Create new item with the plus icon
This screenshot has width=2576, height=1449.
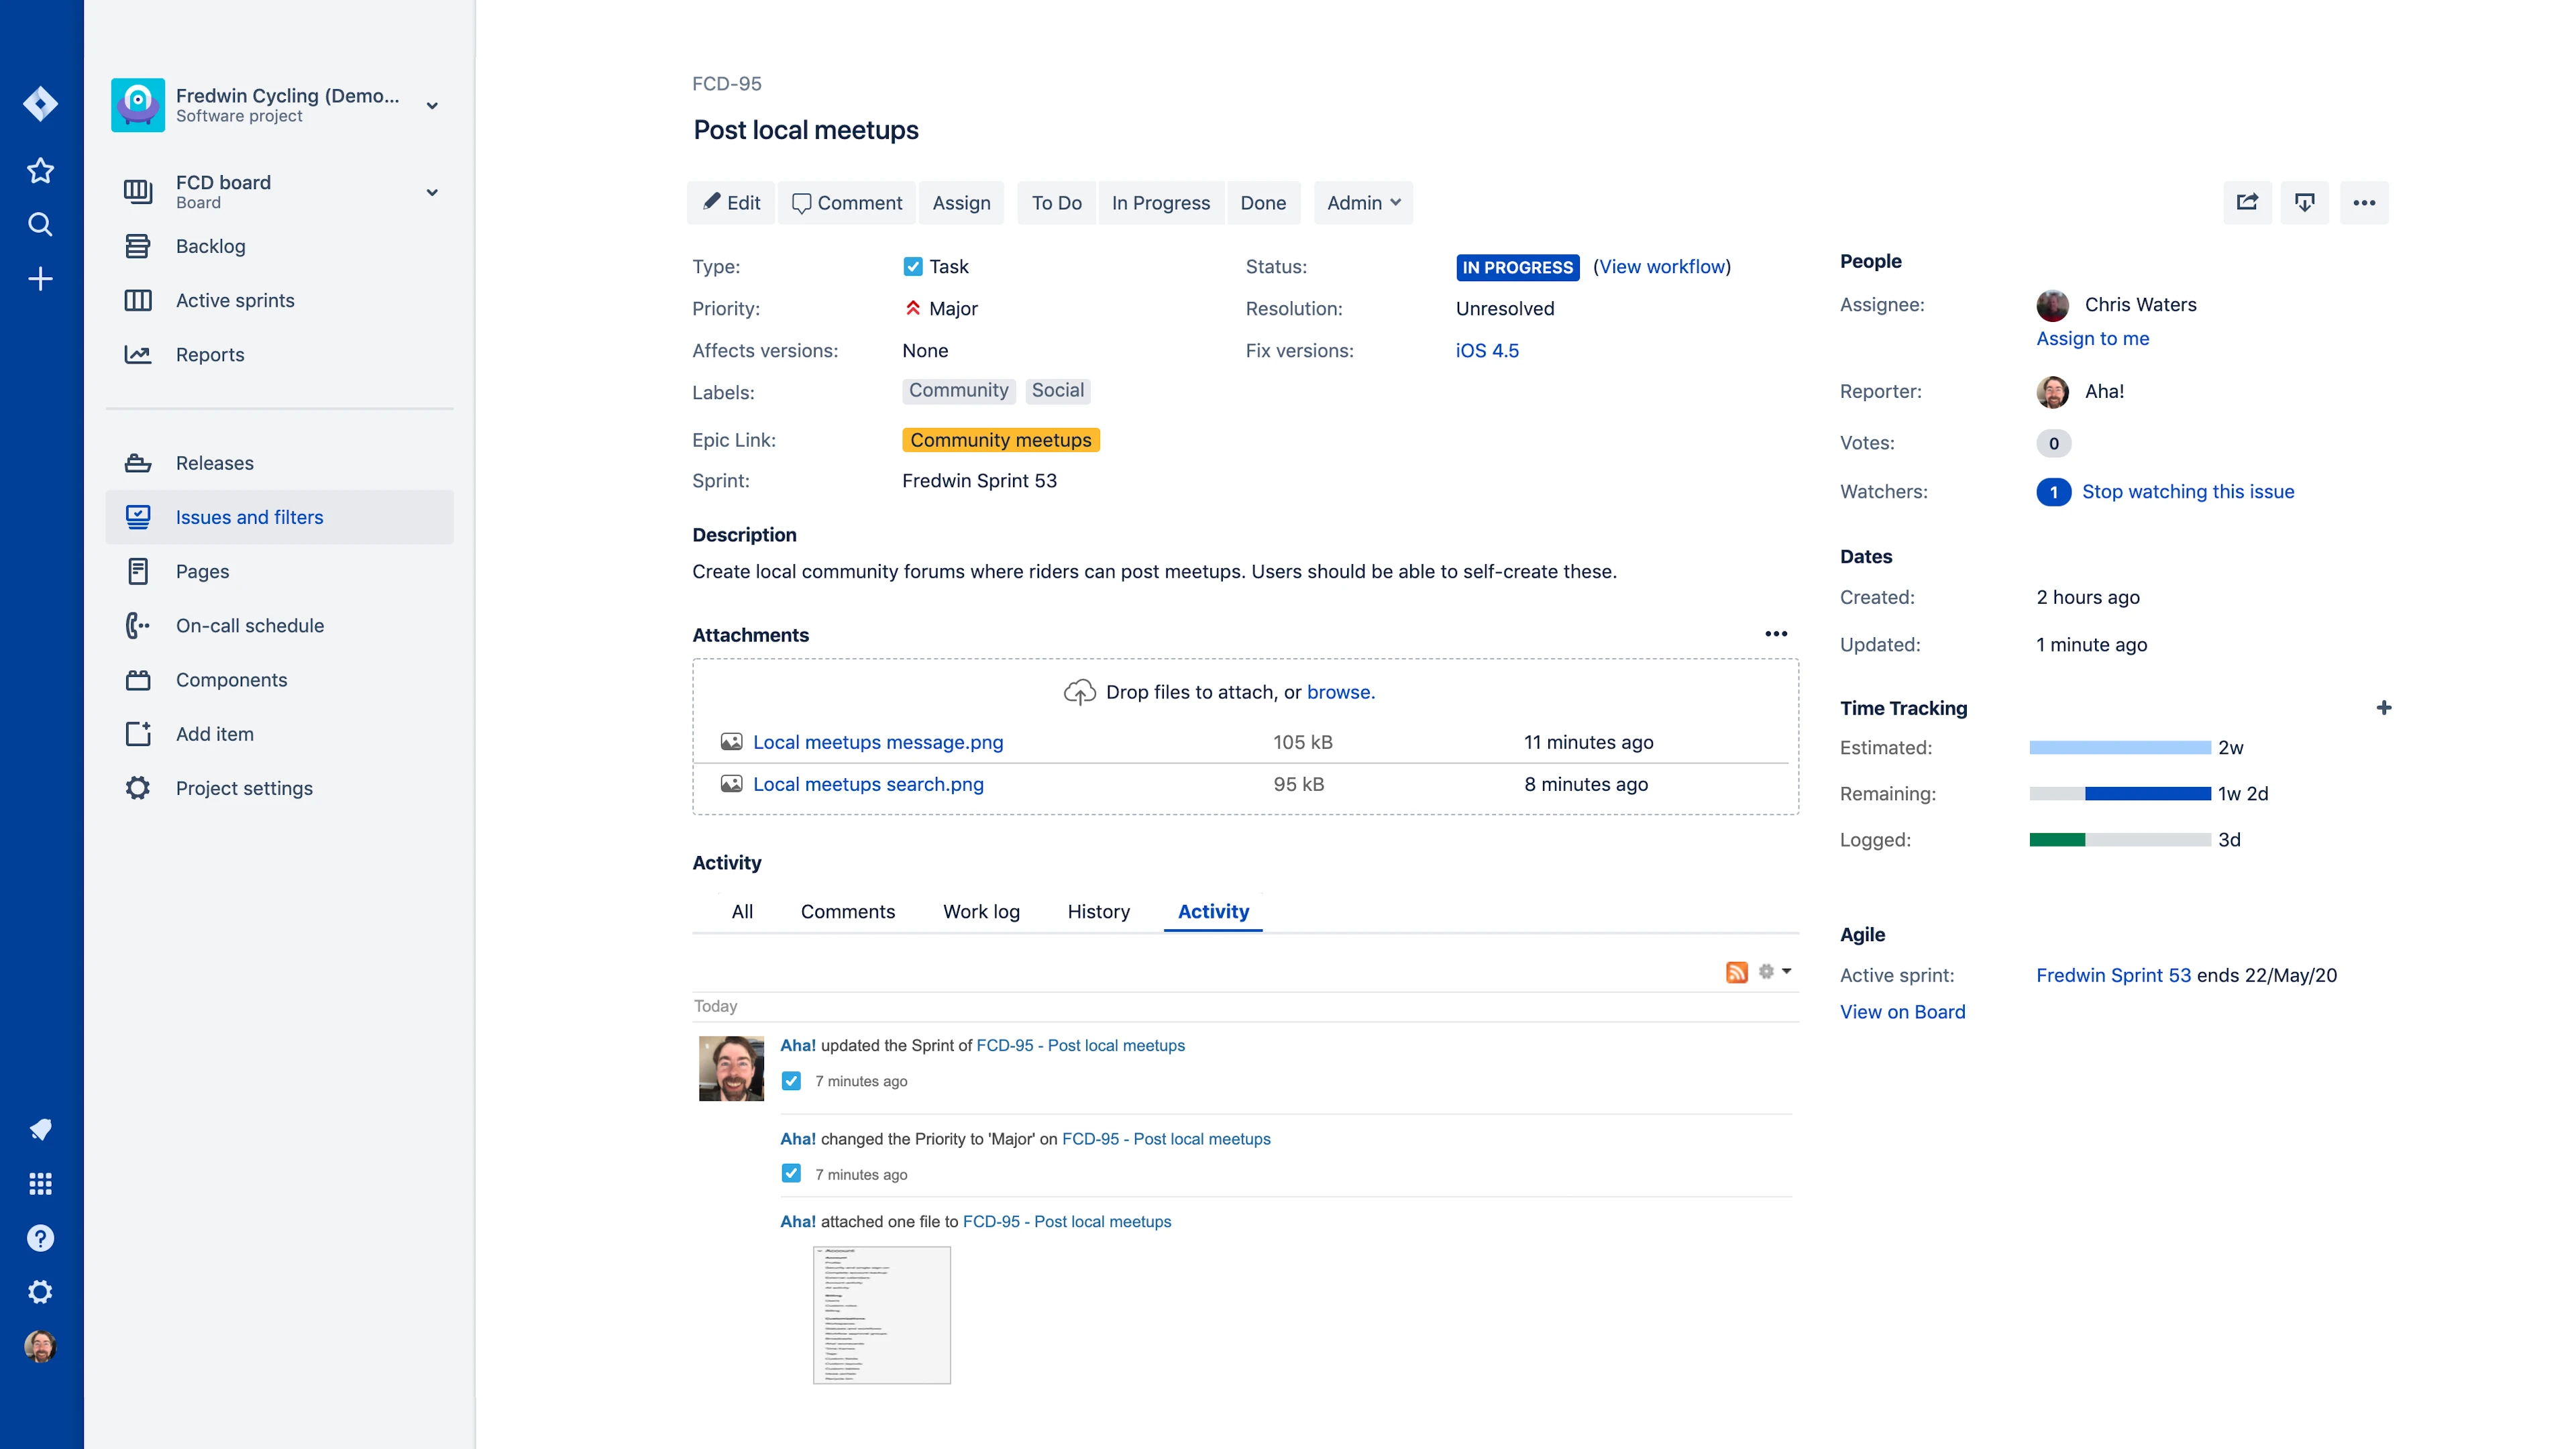(x=40, y=279)
